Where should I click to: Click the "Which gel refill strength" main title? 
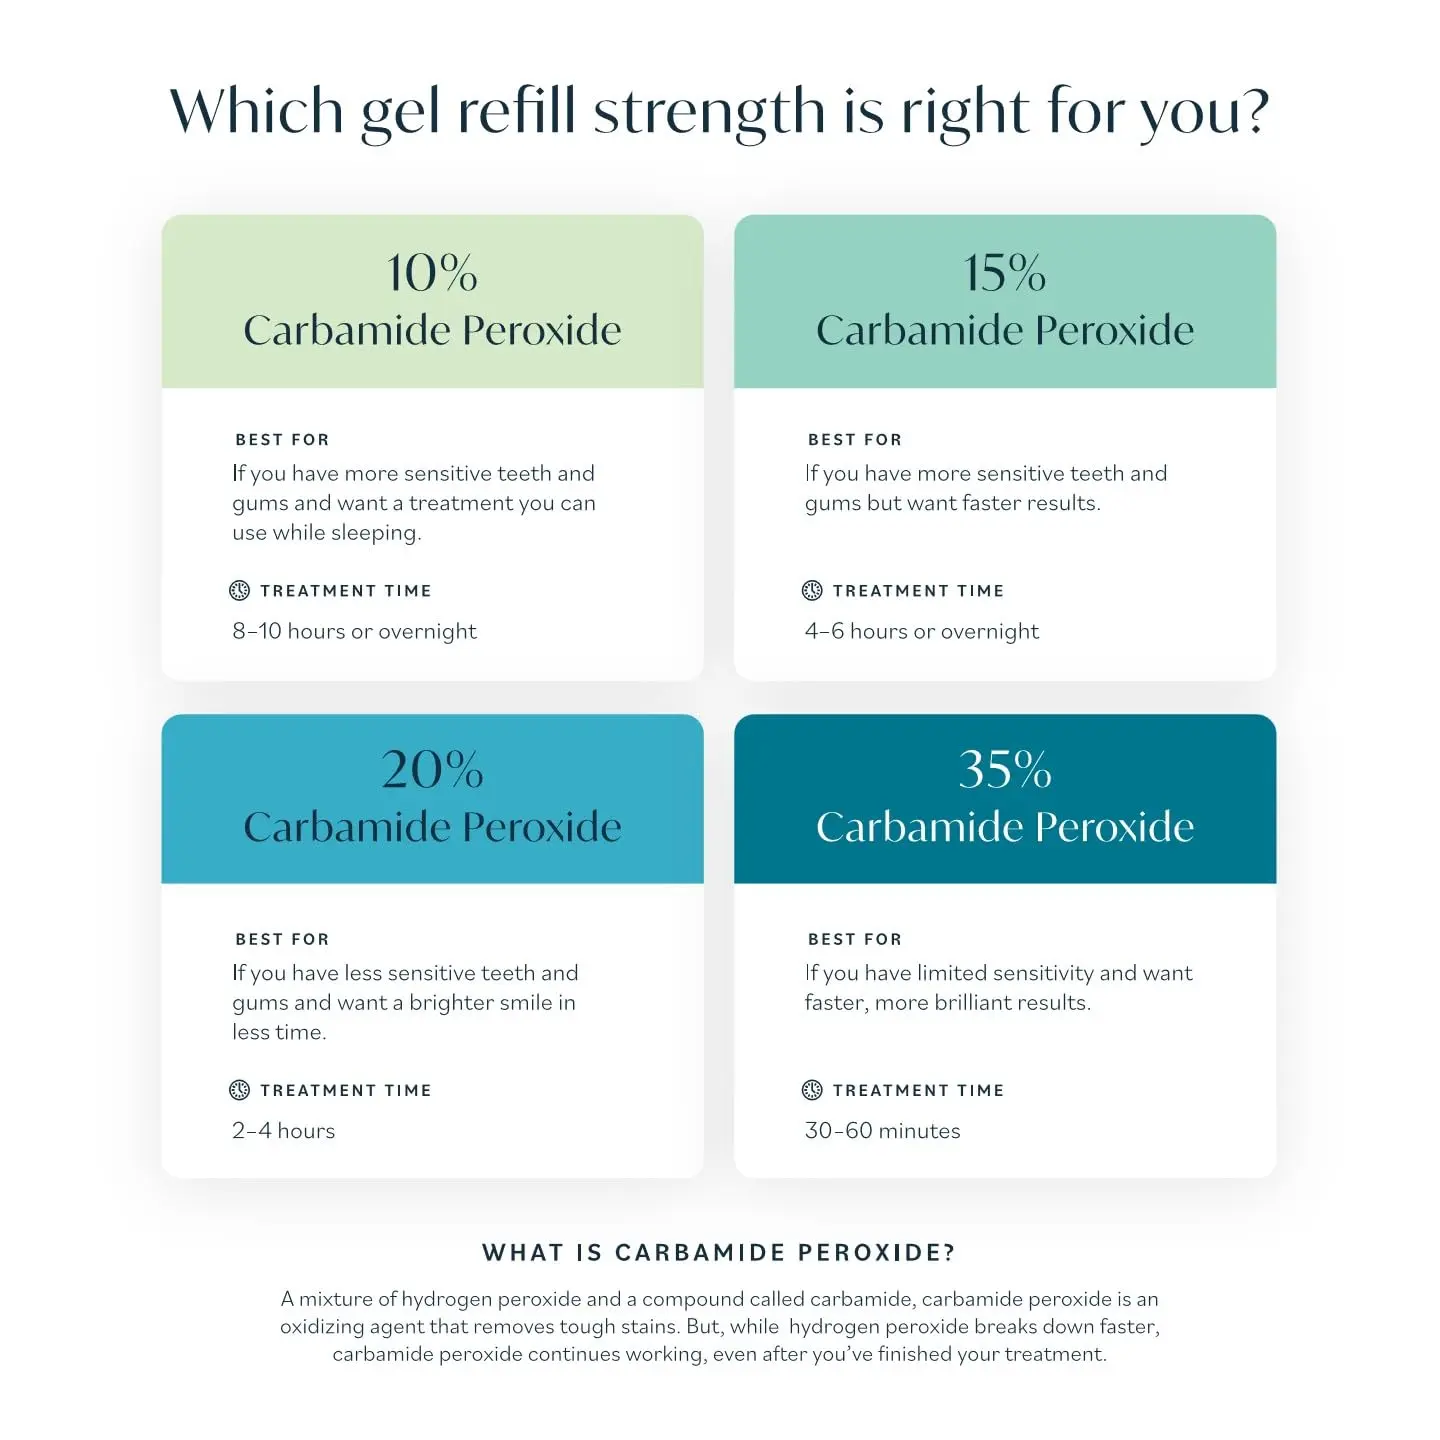[719, 111]
